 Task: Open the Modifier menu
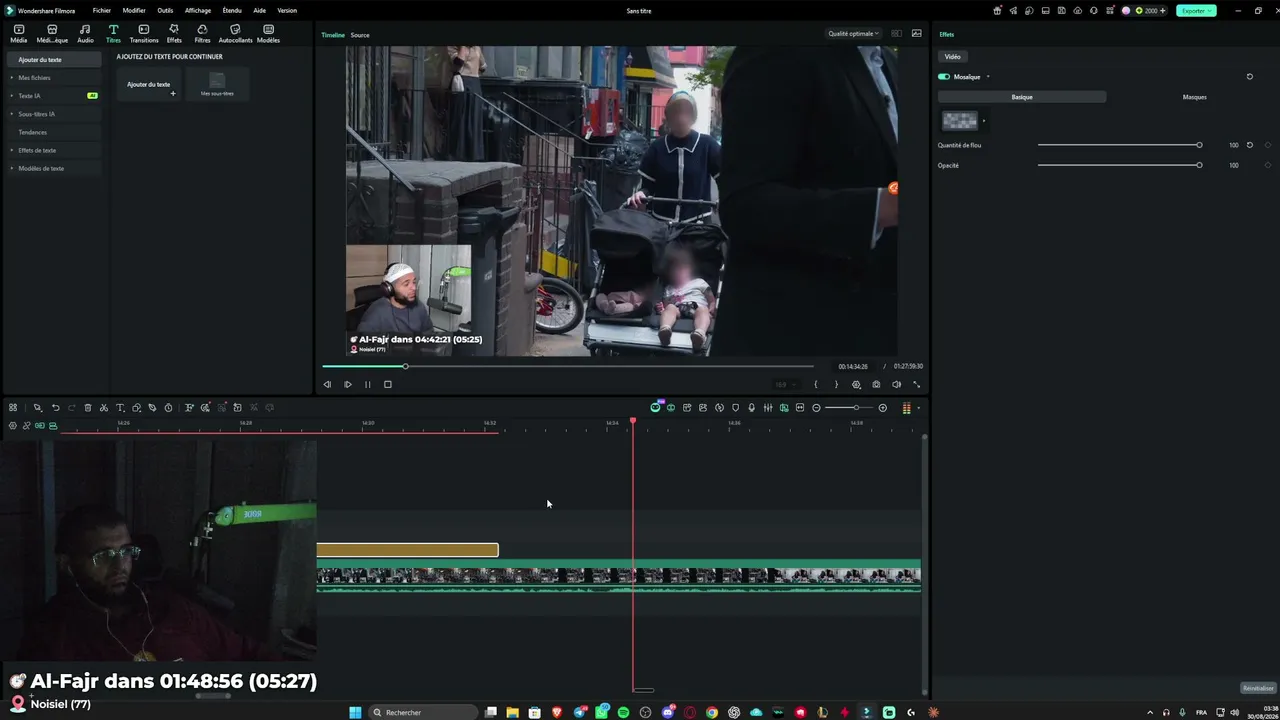[x=134, y=11]
